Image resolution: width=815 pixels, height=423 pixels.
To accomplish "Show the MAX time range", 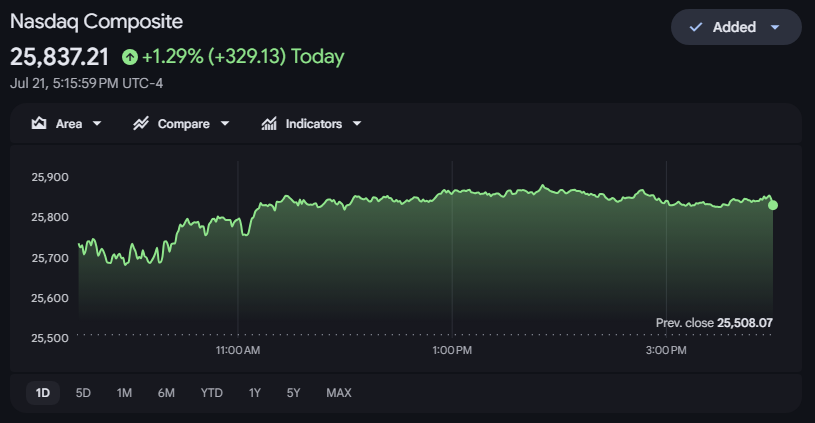I will pyautogui.click(x=339, y=393).
